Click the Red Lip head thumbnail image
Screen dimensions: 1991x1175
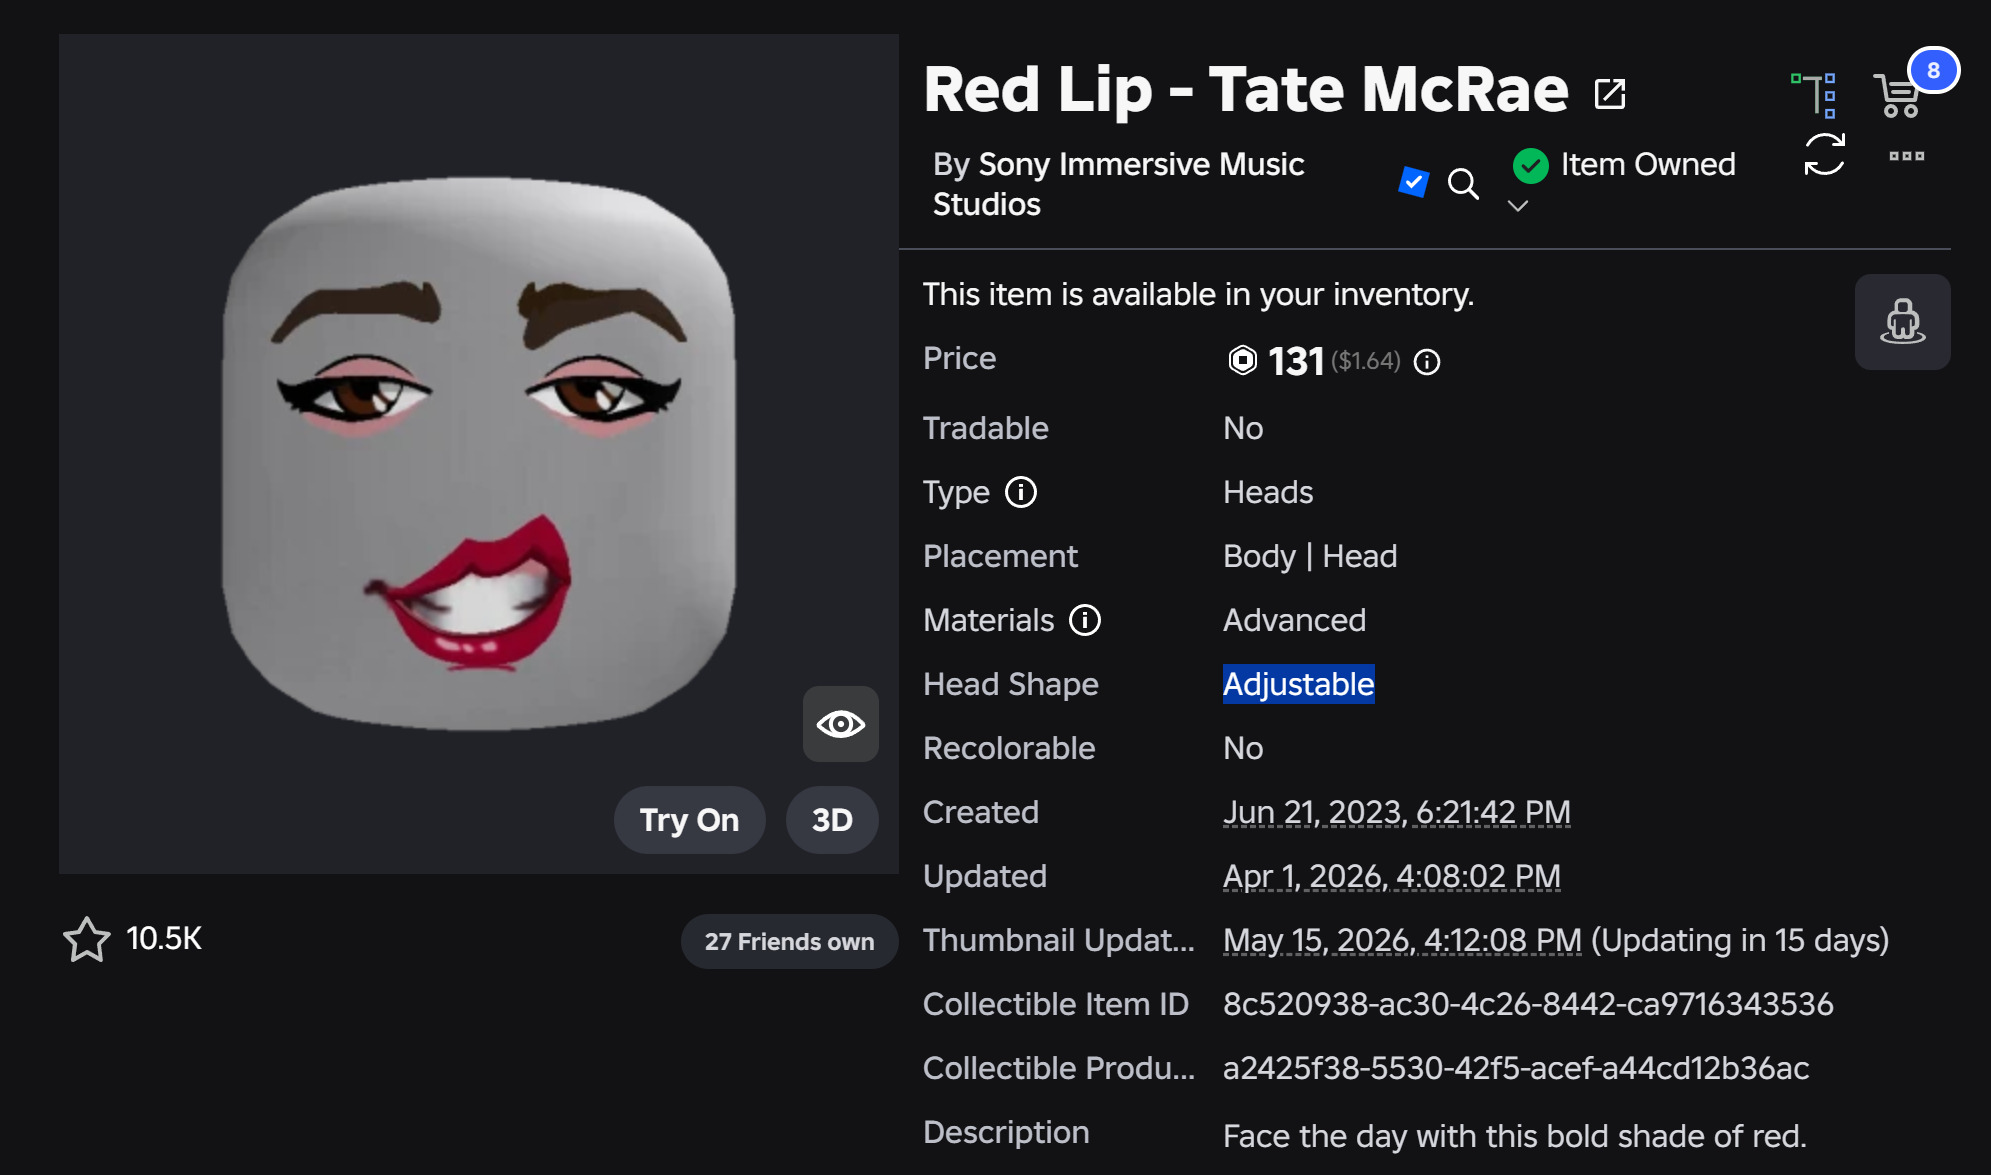[x=479, y=454]
